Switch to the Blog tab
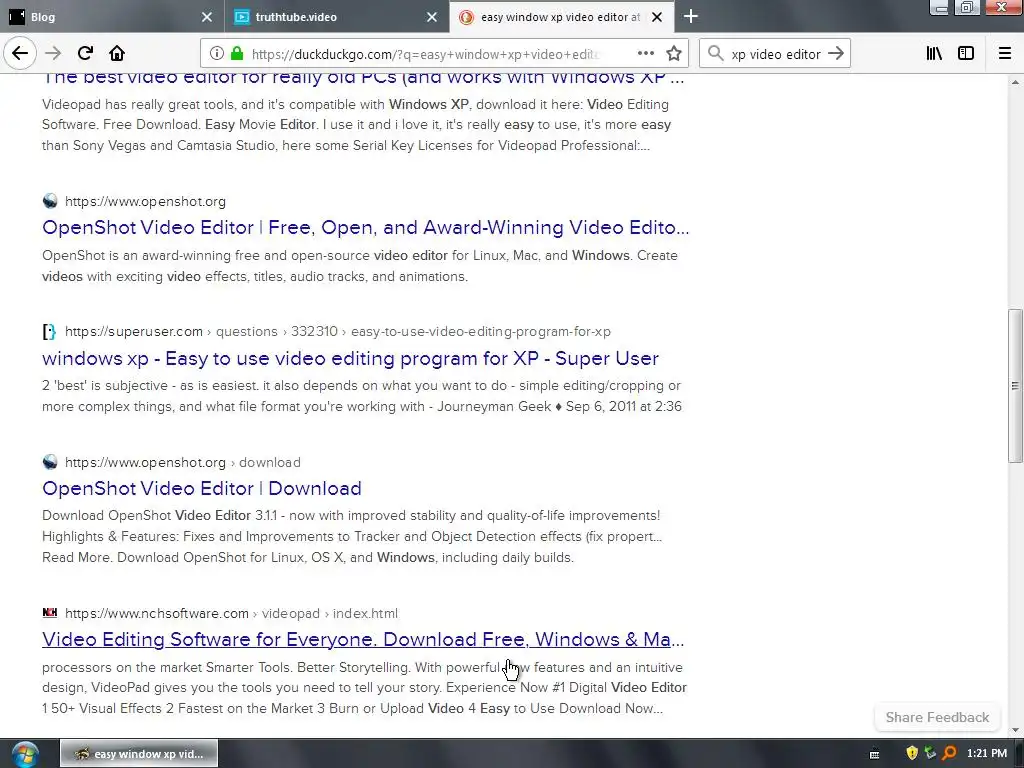The height and width of the screenshot is (768, 1024). 112,17
